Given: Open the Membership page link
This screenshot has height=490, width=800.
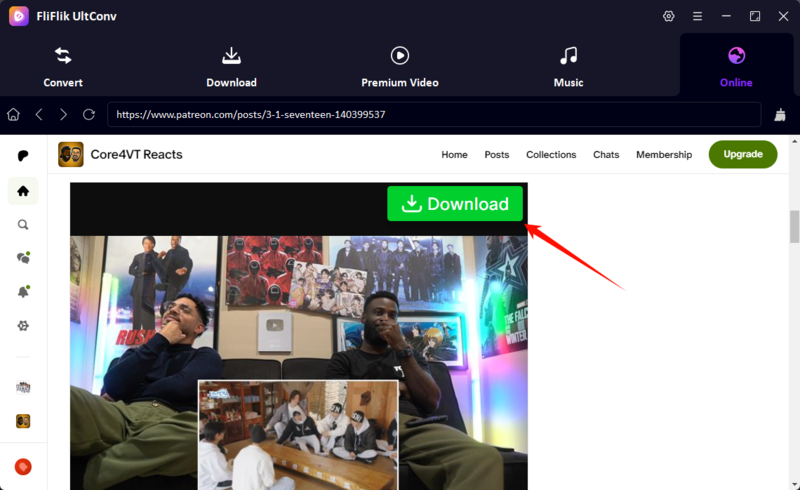Looking at the screenshot, I should 664,155.
